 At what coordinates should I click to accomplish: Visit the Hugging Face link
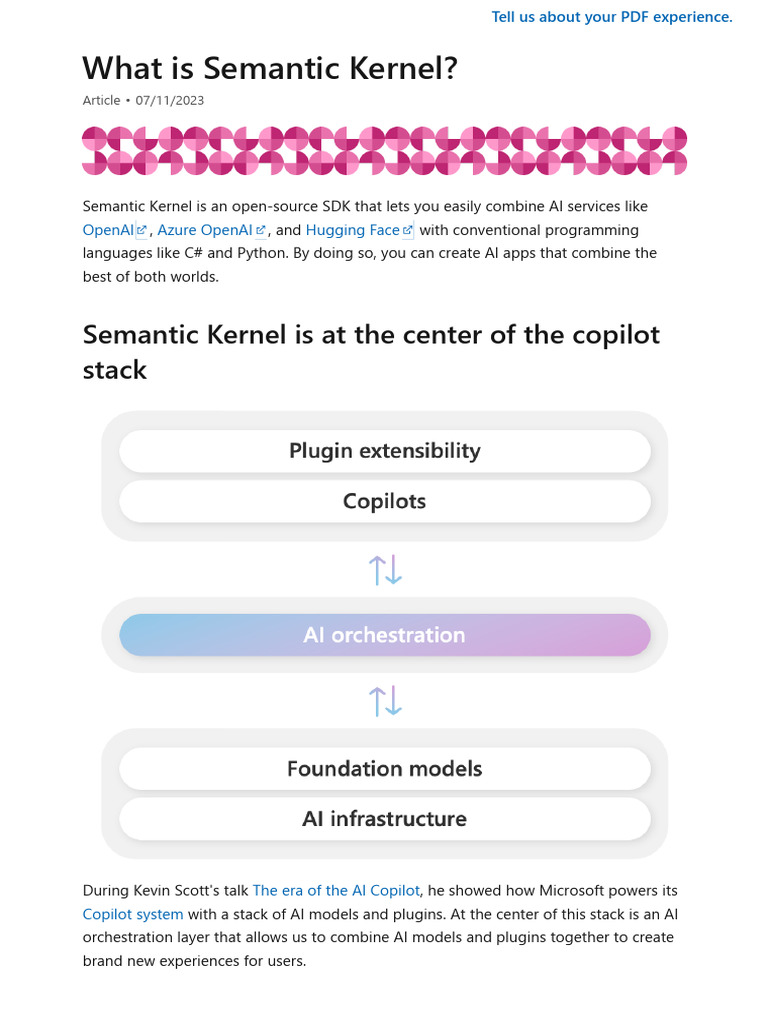[x=352, y=230]
